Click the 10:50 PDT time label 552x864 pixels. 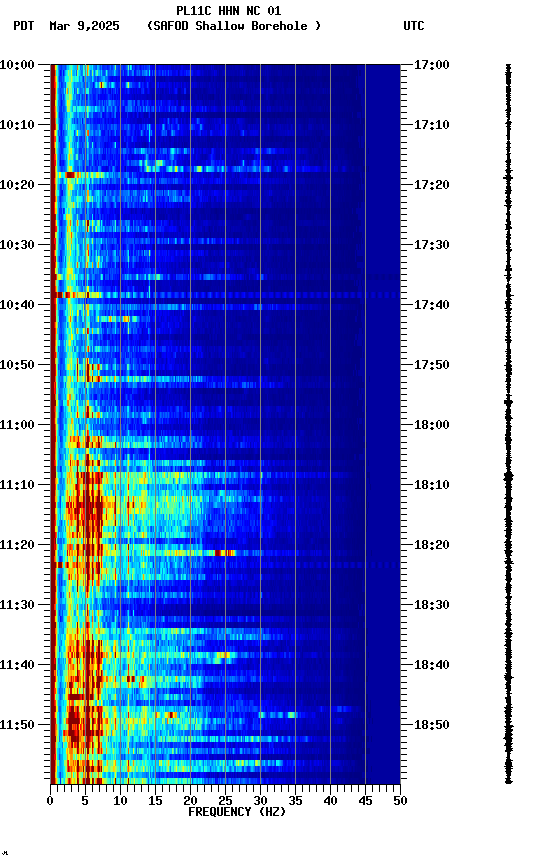(x=17, y=365)
